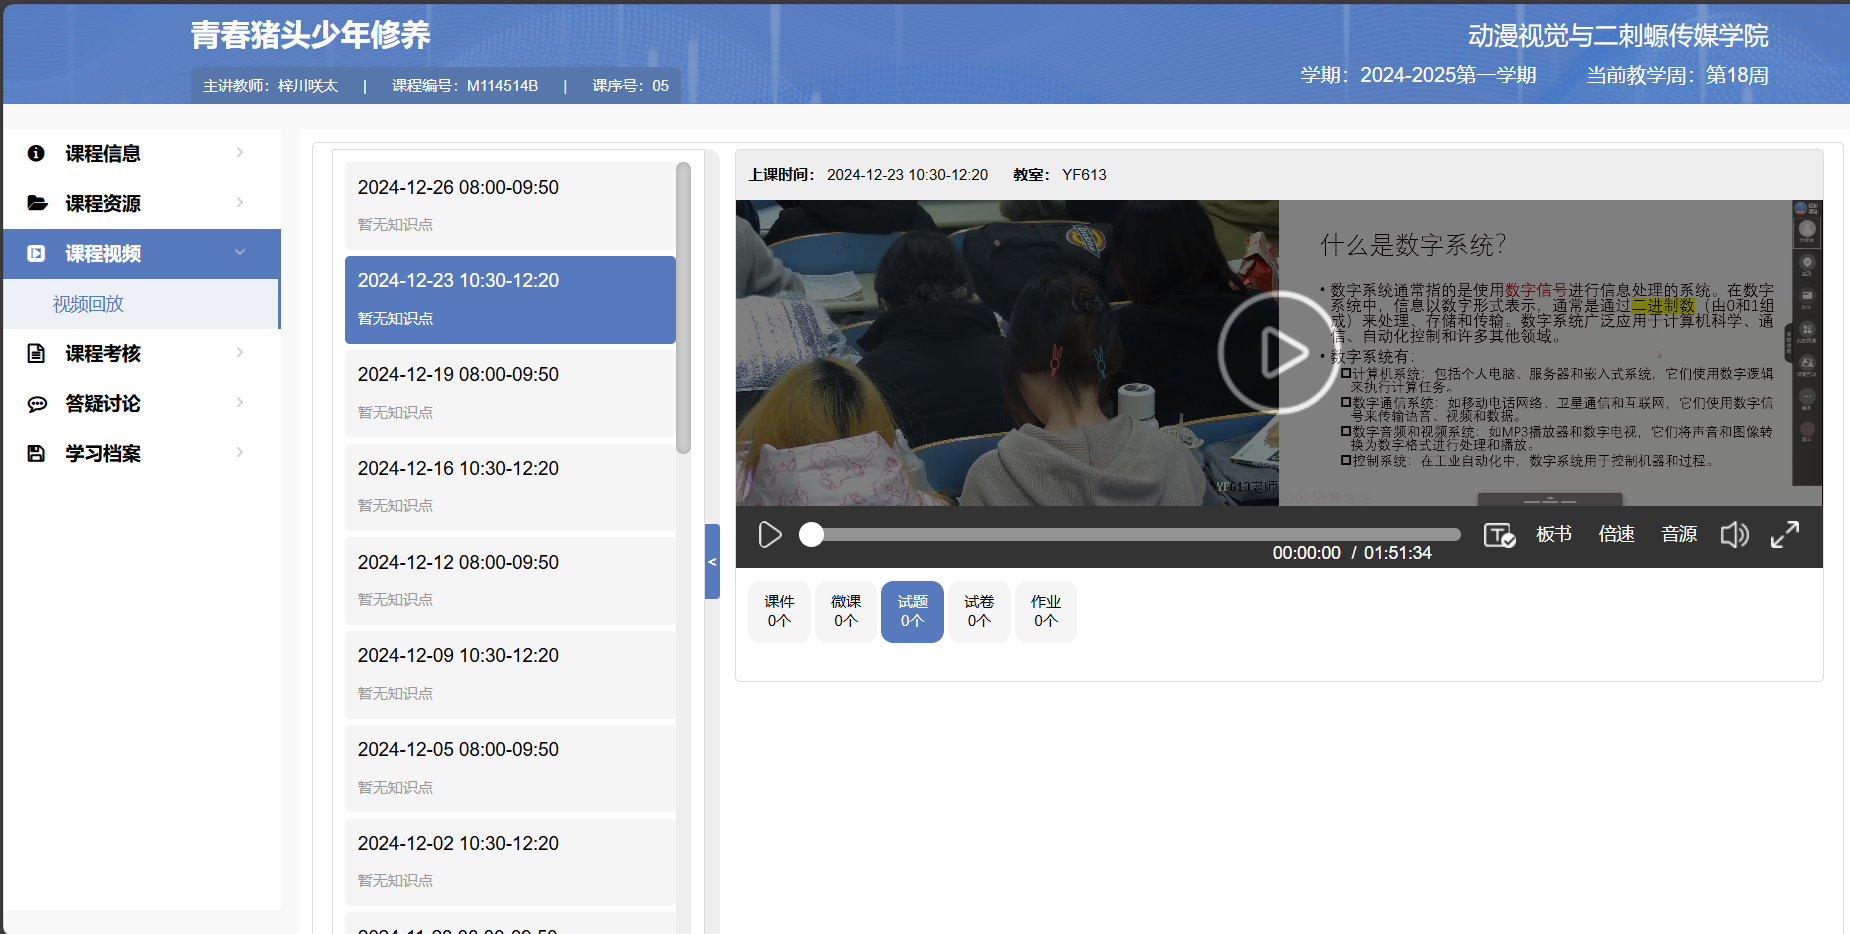Click the 课程信息 info icon

36,153
